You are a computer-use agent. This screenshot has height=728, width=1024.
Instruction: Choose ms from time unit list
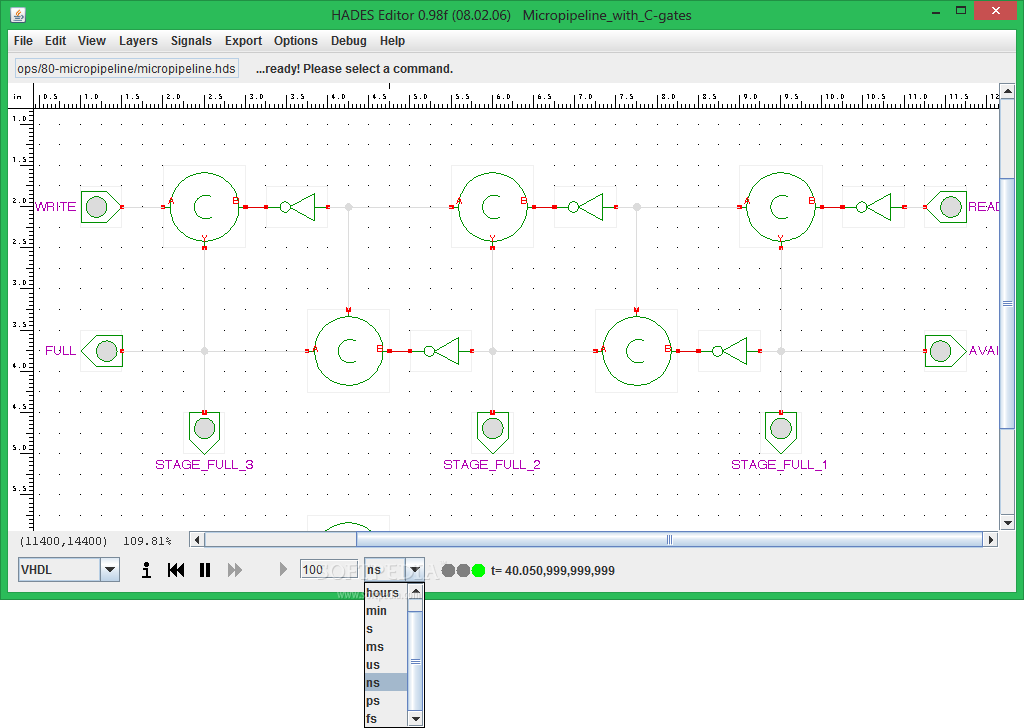(x=385, y=646)
